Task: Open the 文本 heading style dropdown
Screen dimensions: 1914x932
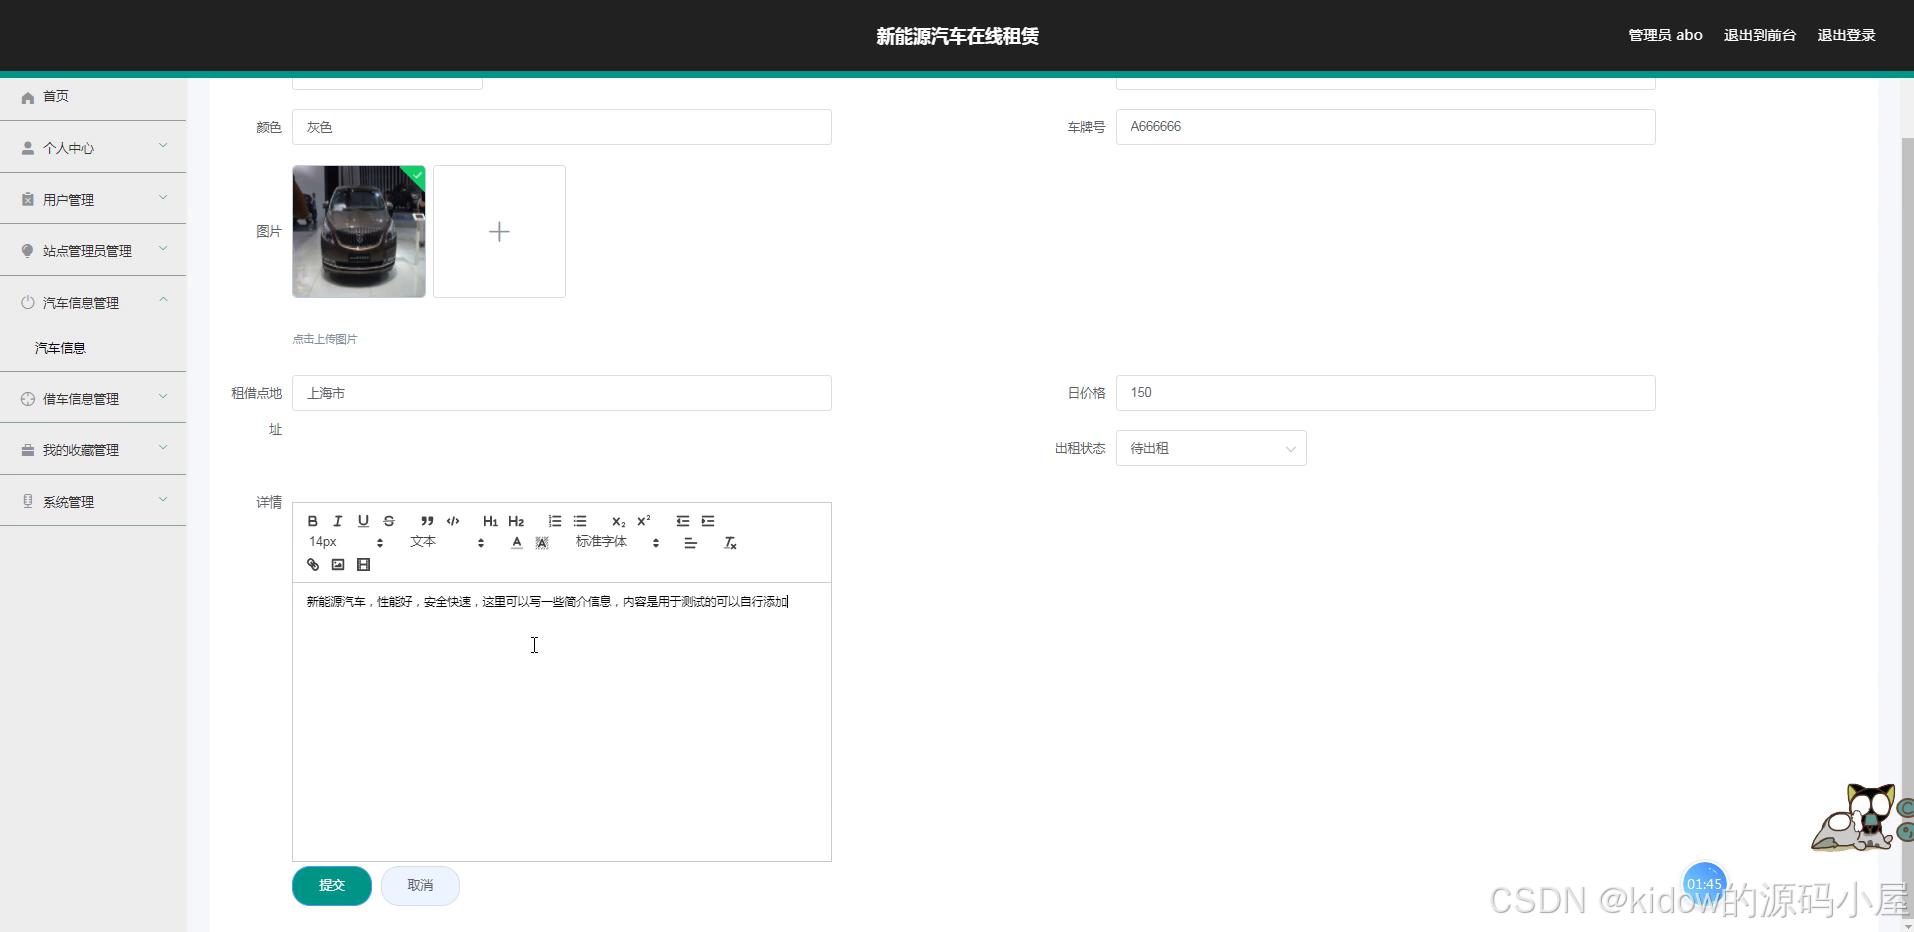Action: click(x=447, y=542)
